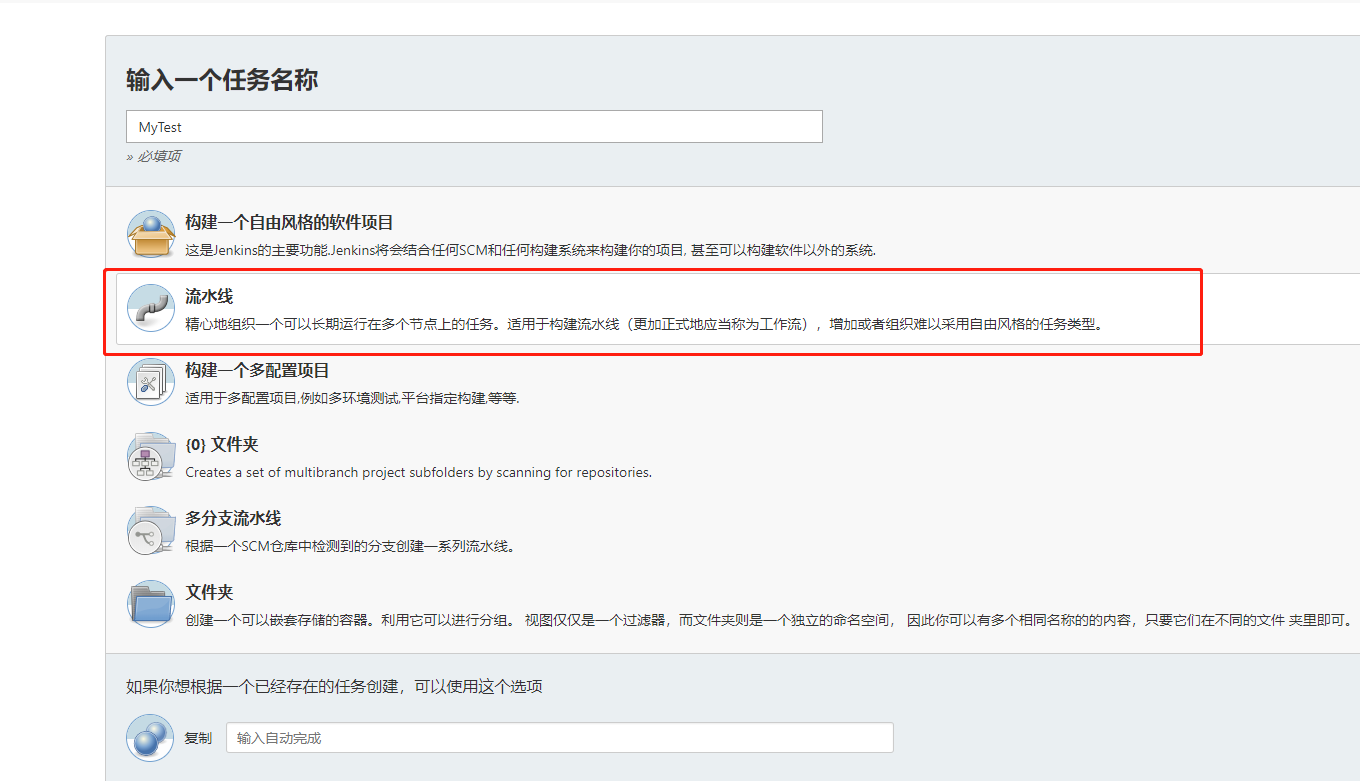Click description starting 这是Jenkins的主要功能

pyautogui.click(x=530, y=250)
